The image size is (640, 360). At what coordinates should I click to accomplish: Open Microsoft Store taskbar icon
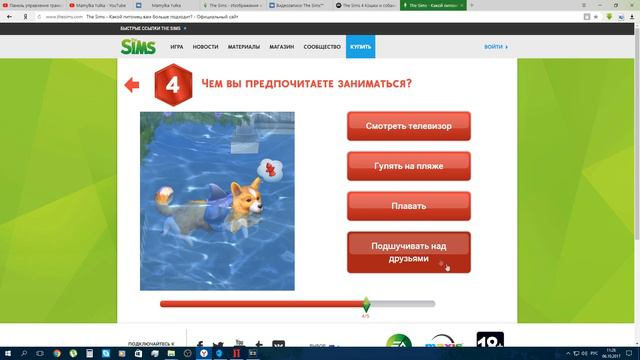point(138,353)
